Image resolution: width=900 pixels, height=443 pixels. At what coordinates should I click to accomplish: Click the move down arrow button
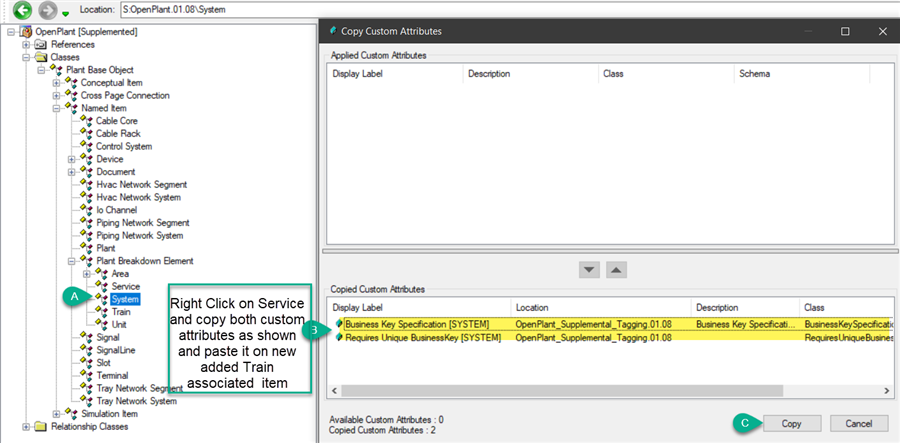591,270
